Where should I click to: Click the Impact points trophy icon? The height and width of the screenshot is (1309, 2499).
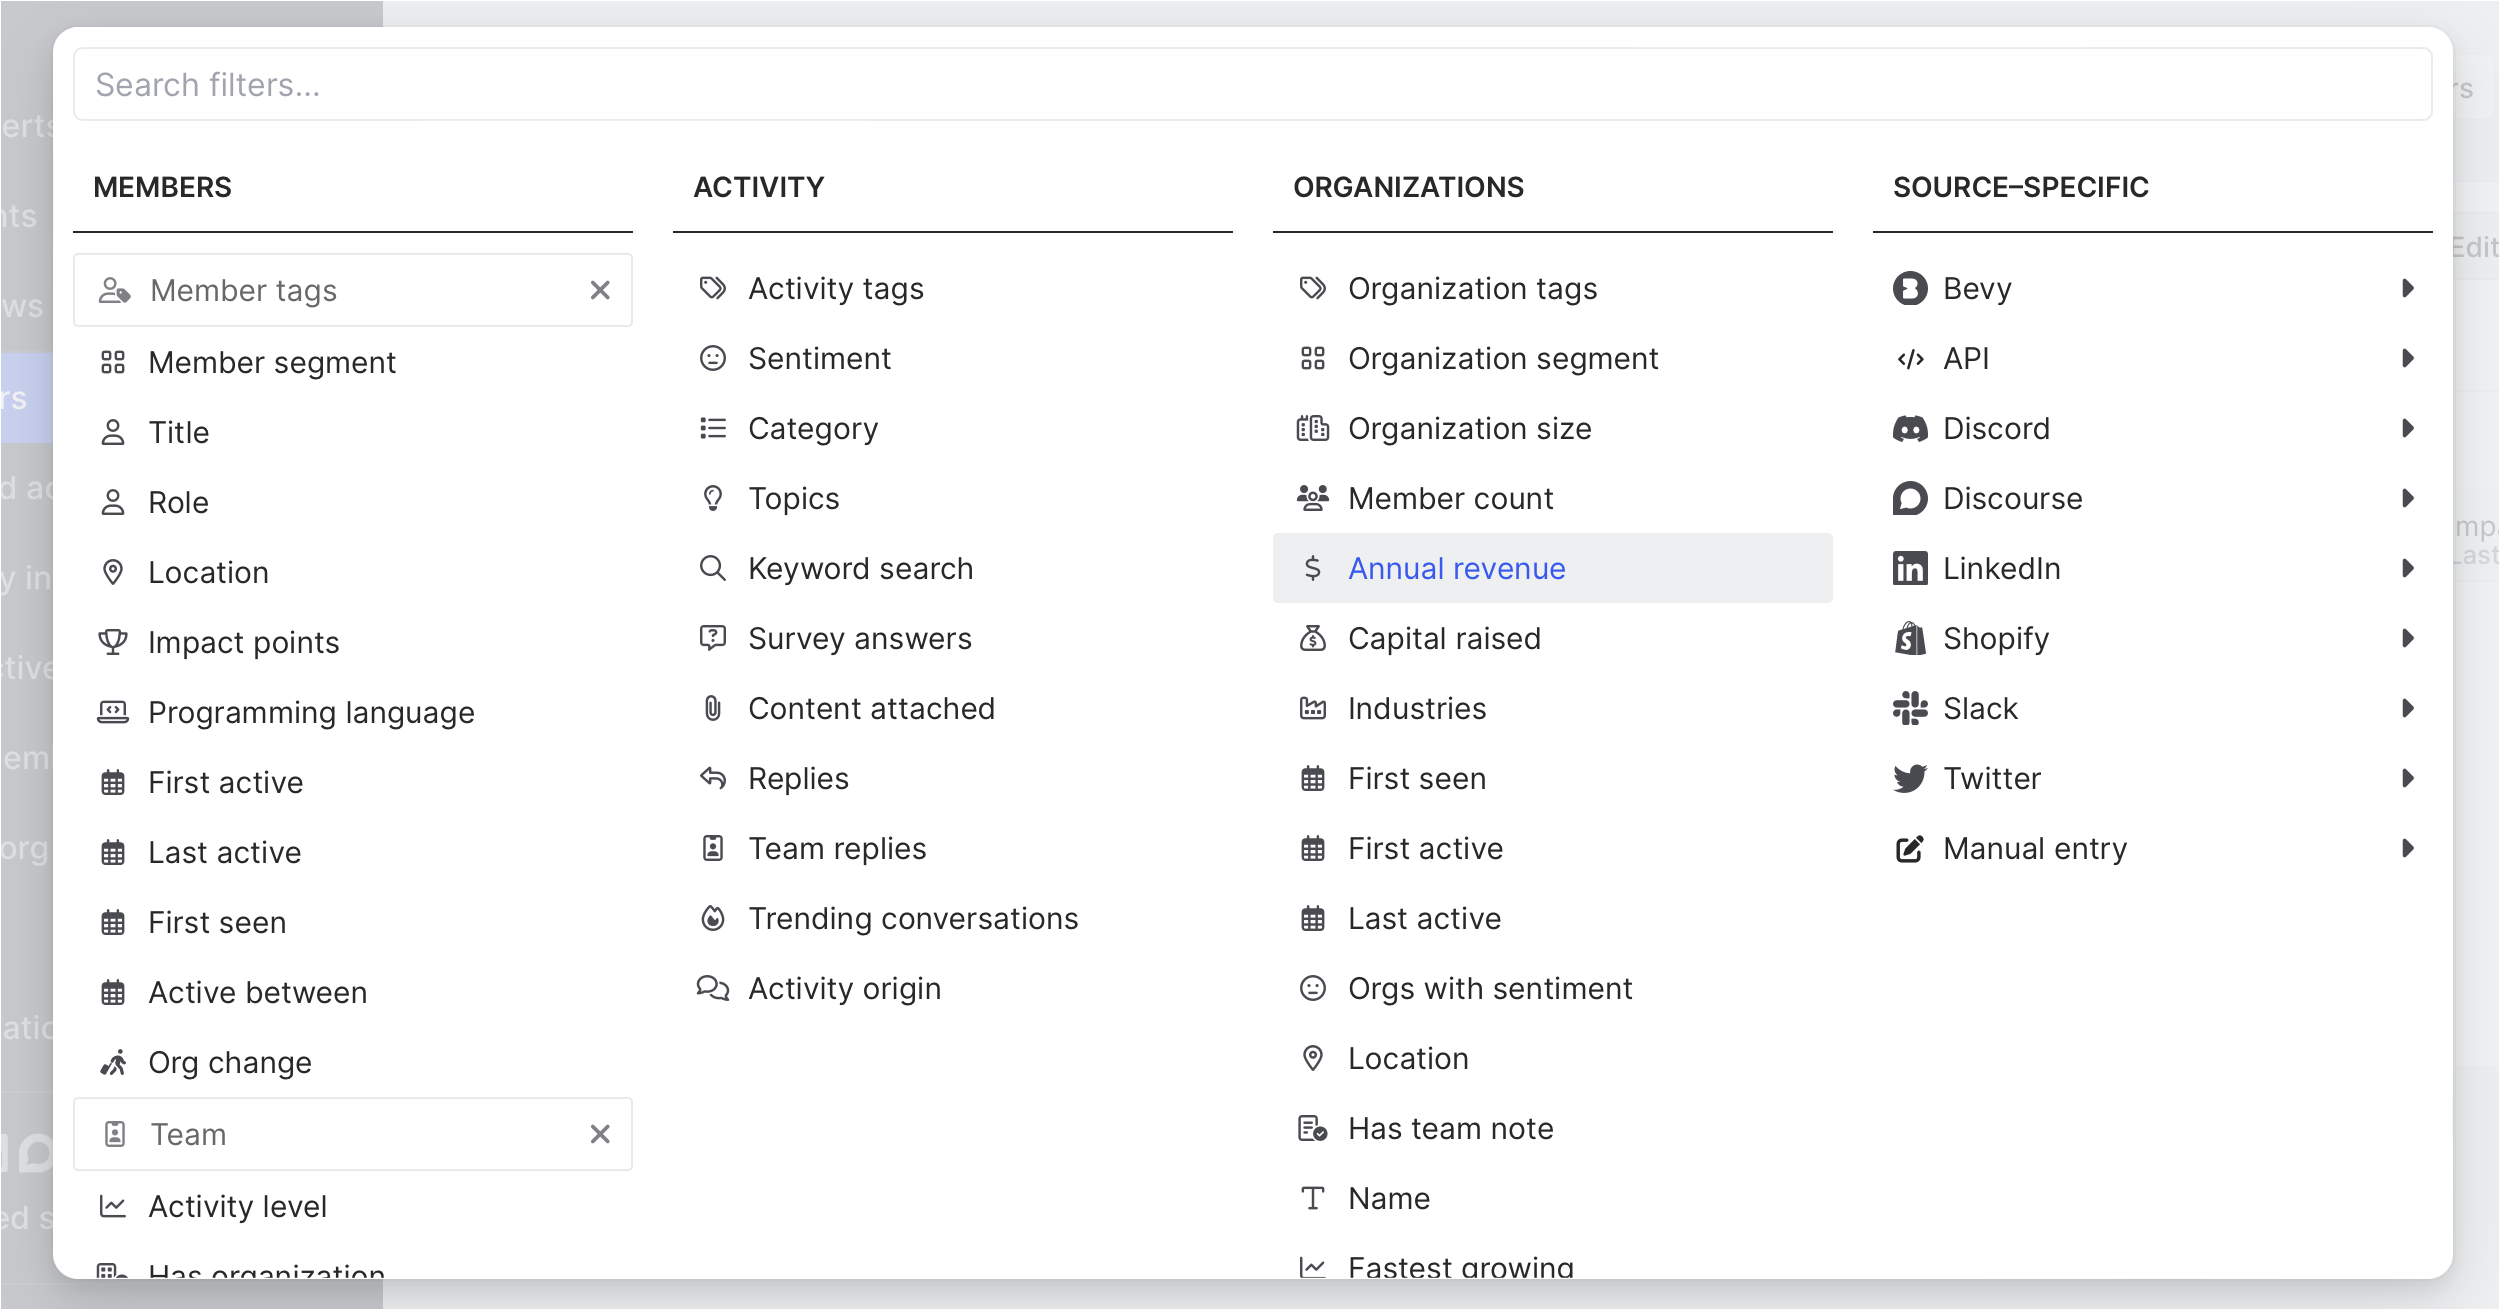[113, 642]
